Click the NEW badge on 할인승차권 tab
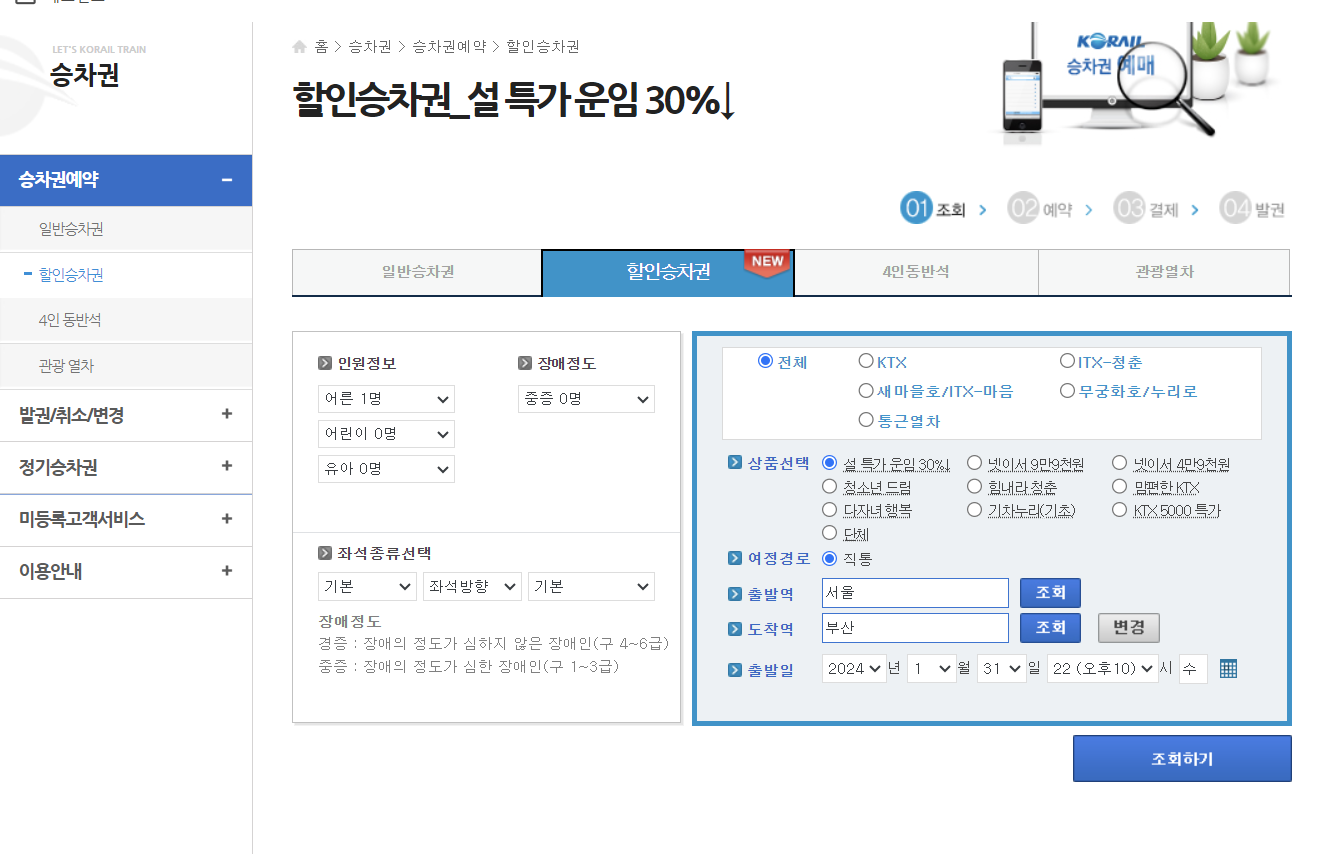 click(767, 263)
